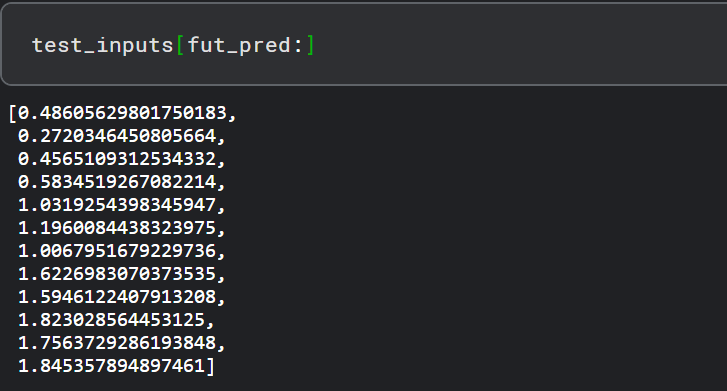
Task: Click output value 0.5834519267082214
Action: [117, 182]
